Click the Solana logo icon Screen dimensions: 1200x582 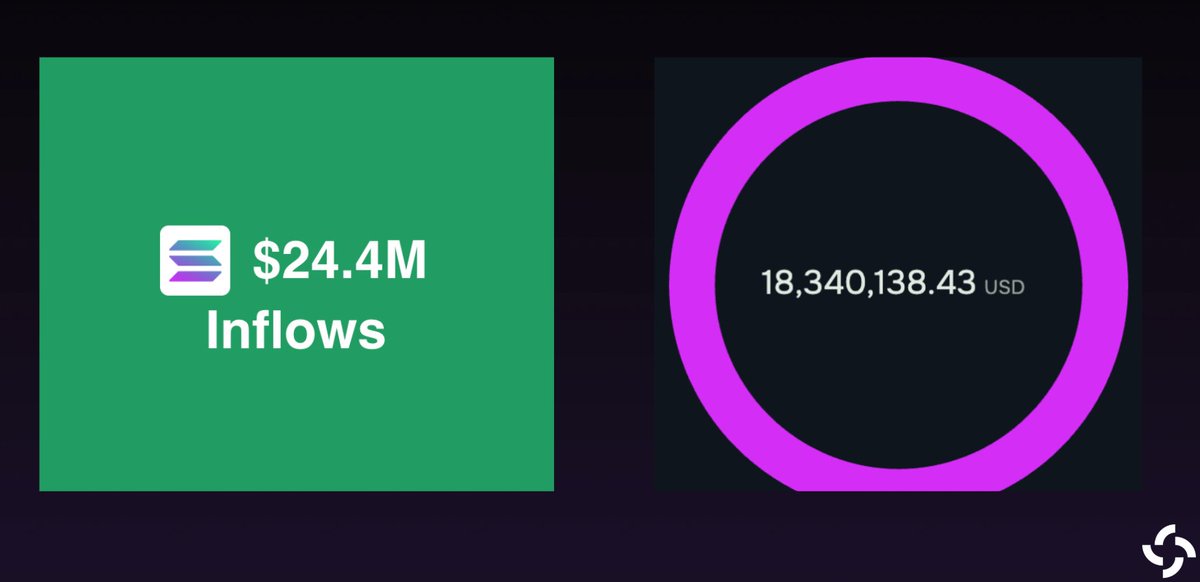(x=195, y=260)
